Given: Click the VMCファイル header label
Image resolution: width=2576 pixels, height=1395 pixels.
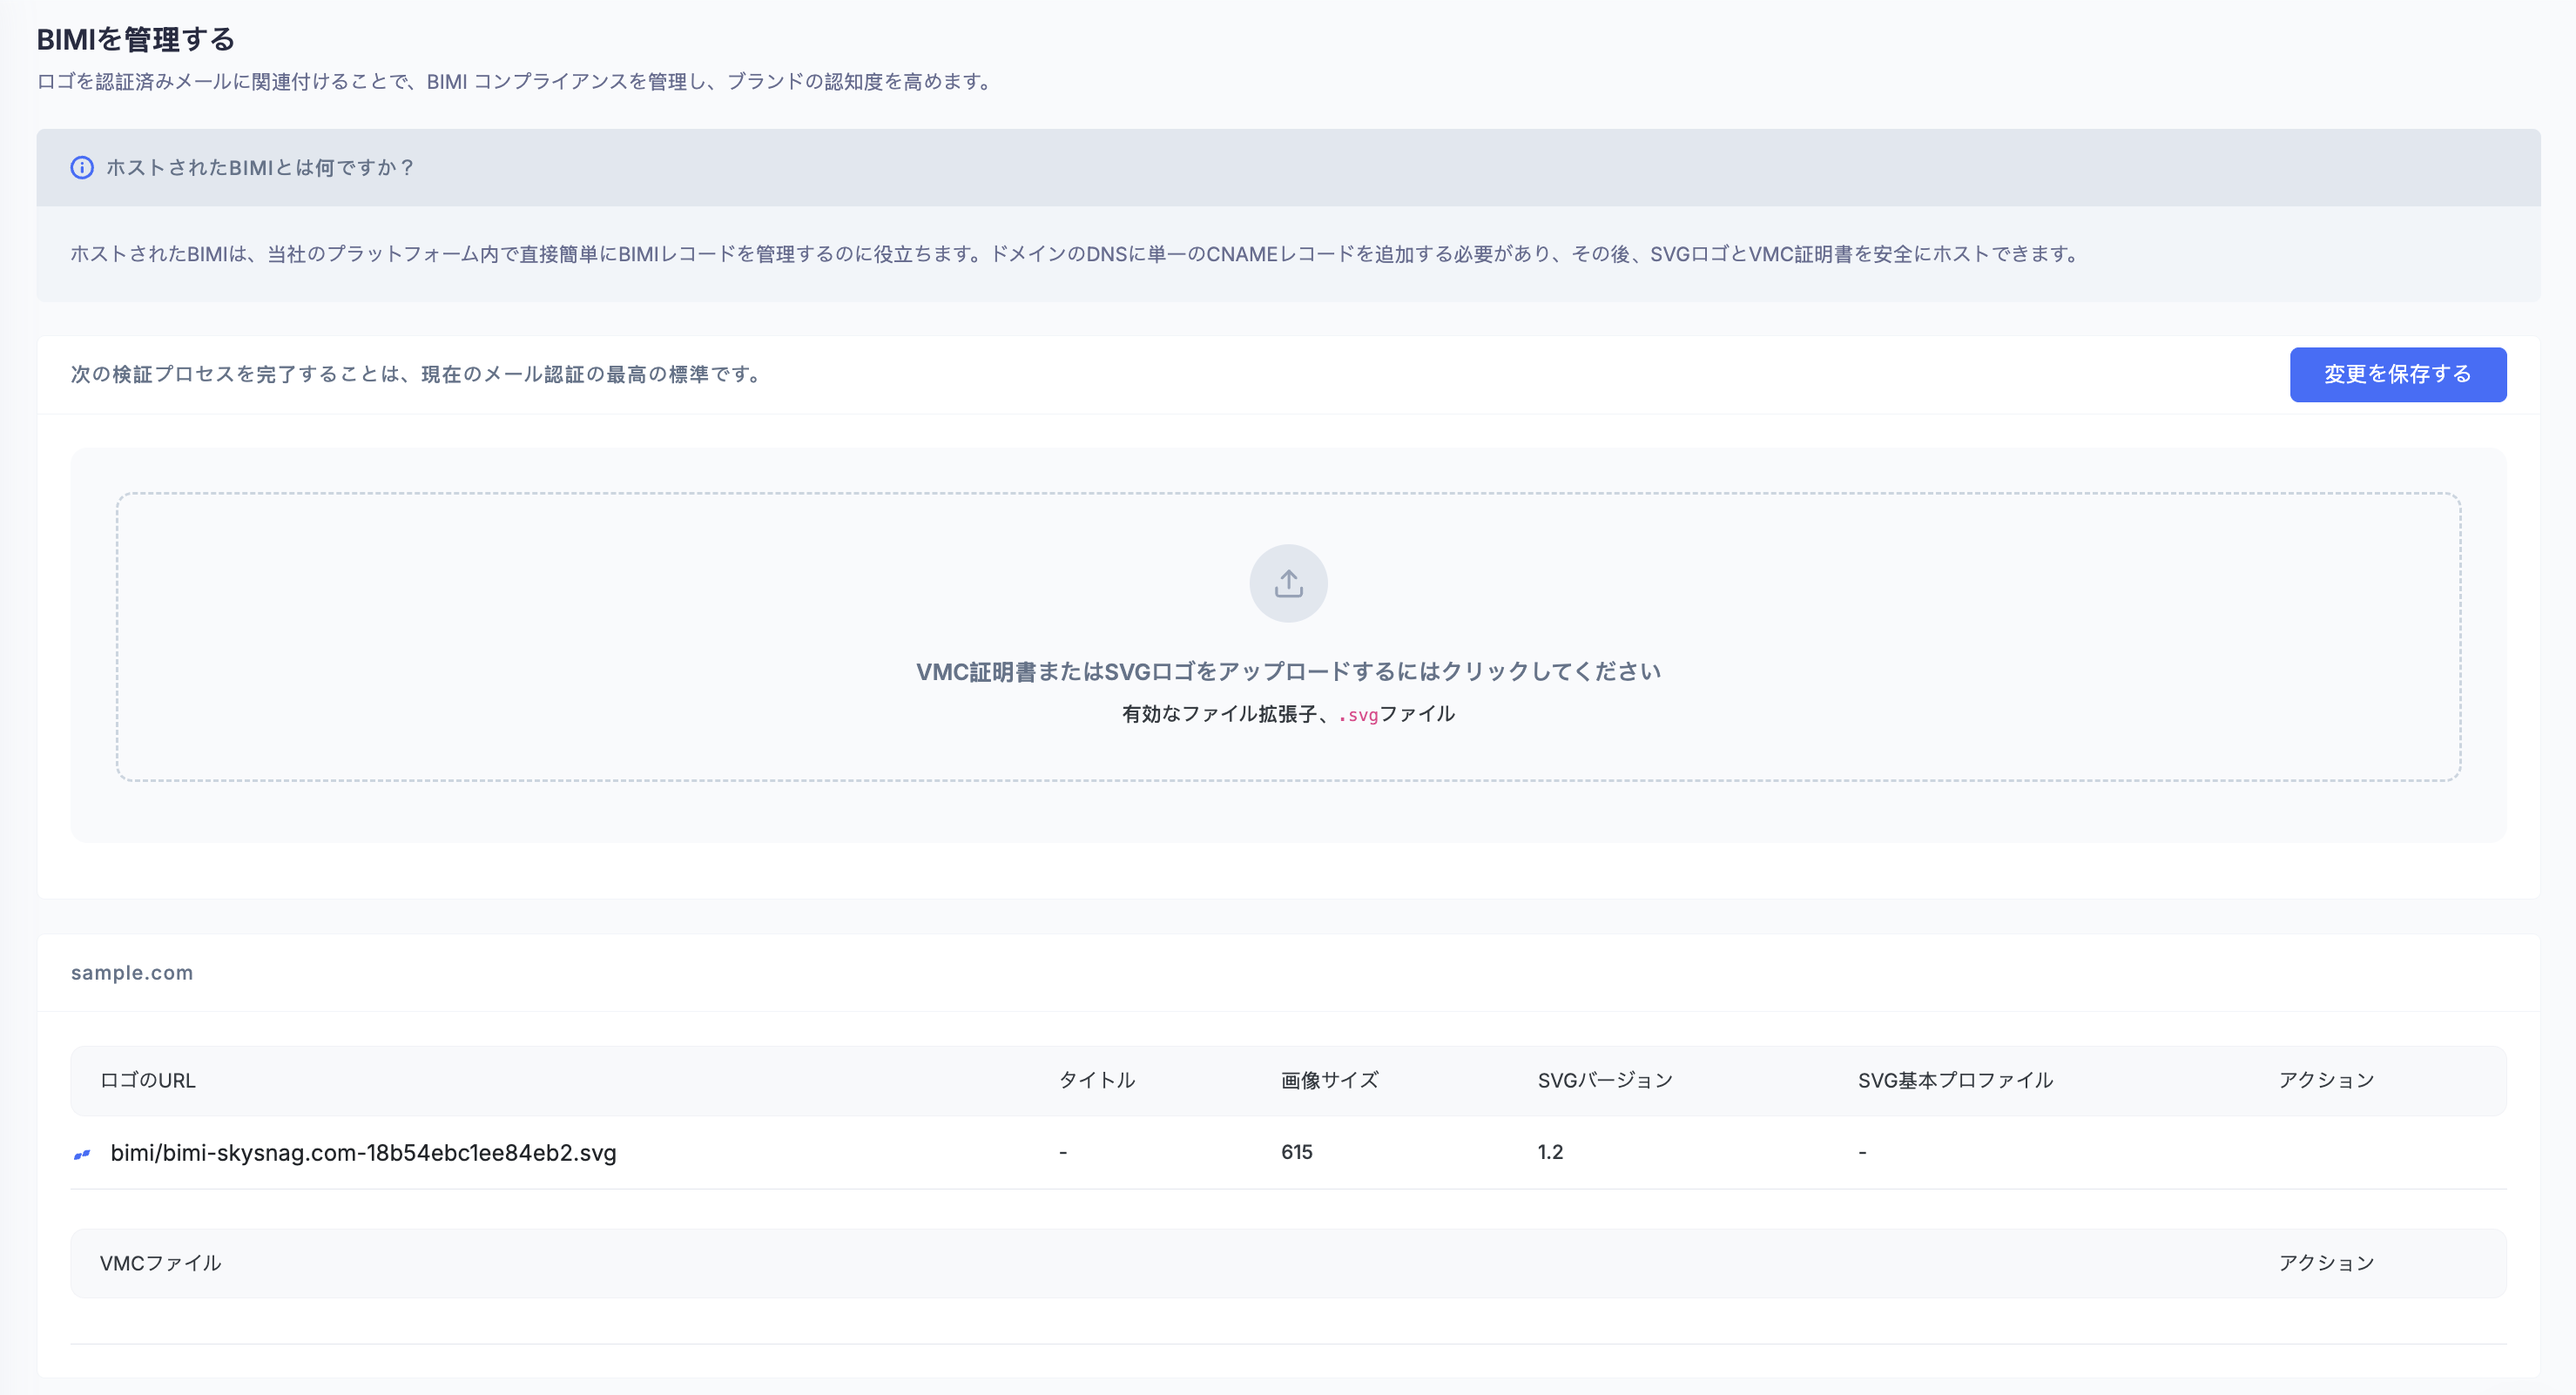Looking at the screenshot, I should [x=160, y=1264].
